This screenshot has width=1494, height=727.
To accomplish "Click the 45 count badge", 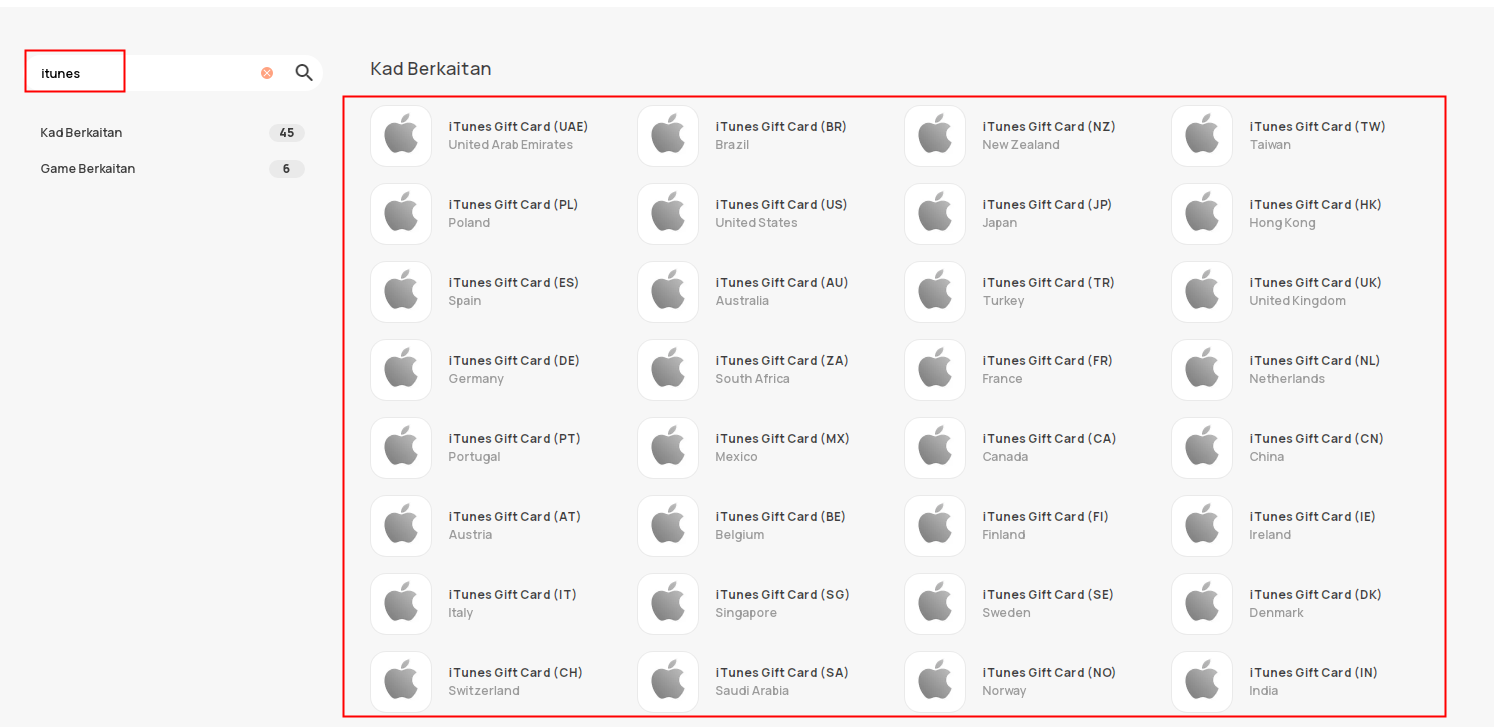I will 287,133.
